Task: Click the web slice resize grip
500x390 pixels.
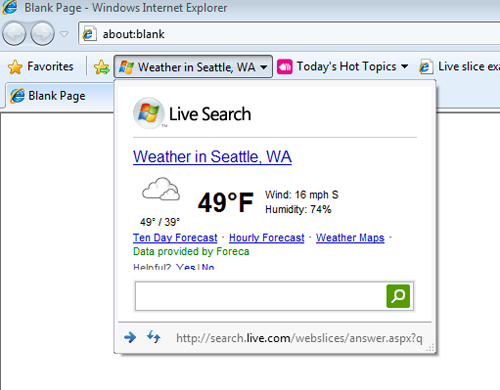Action: [x=430, y=348]
